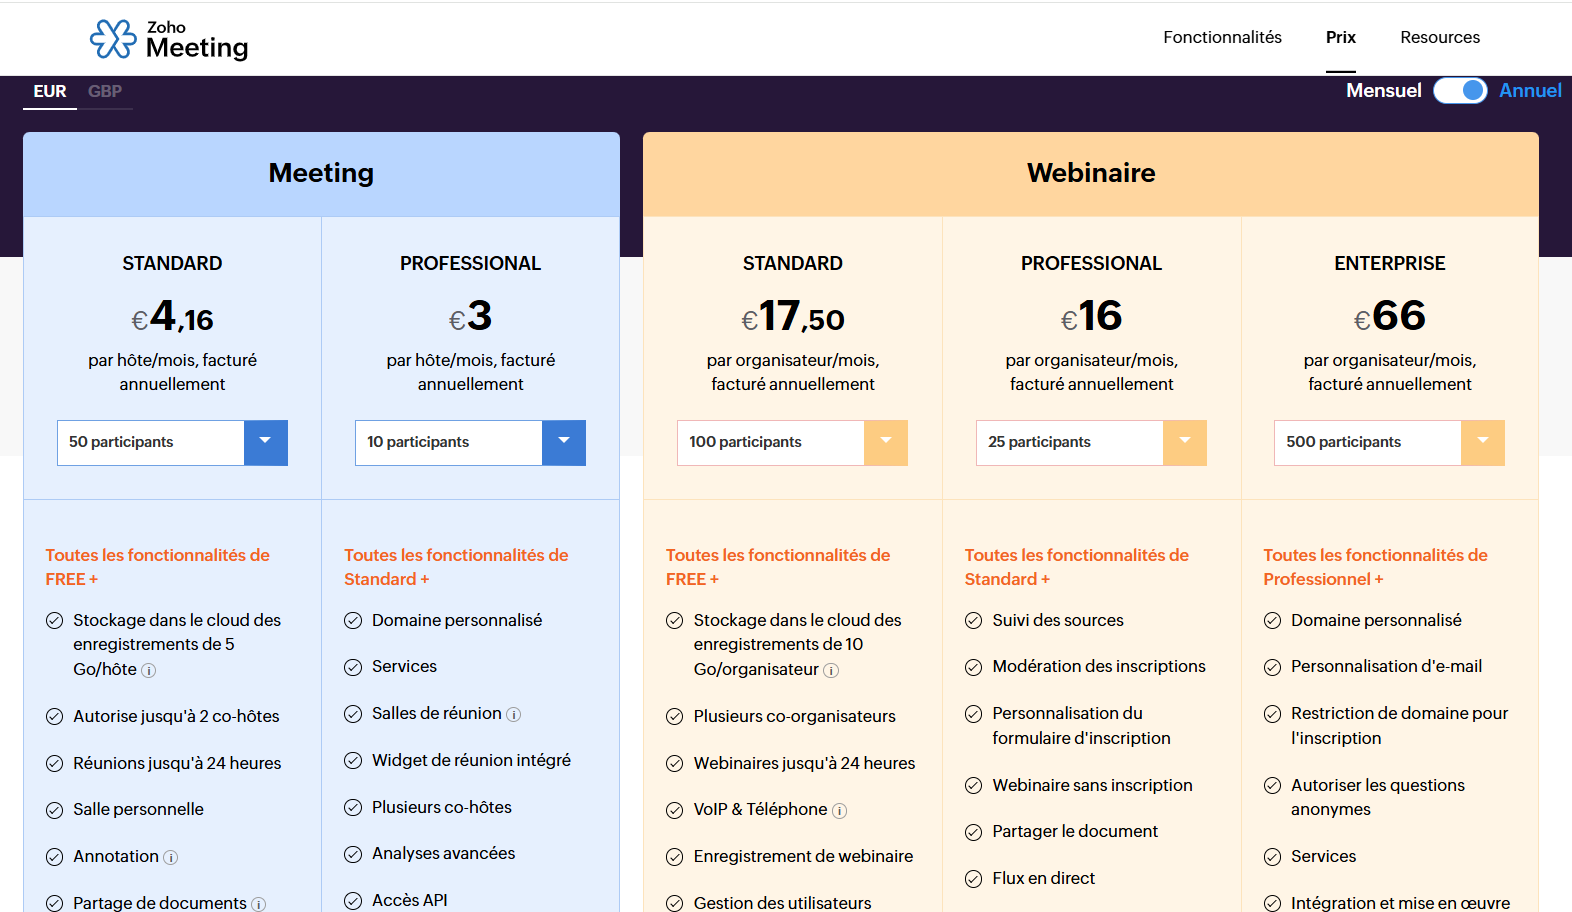Image resolution: width=1572 pixels, height=912 pixels.
Task: Toggle the Mensuel/Annuel billing switch
Action: 1460,91
